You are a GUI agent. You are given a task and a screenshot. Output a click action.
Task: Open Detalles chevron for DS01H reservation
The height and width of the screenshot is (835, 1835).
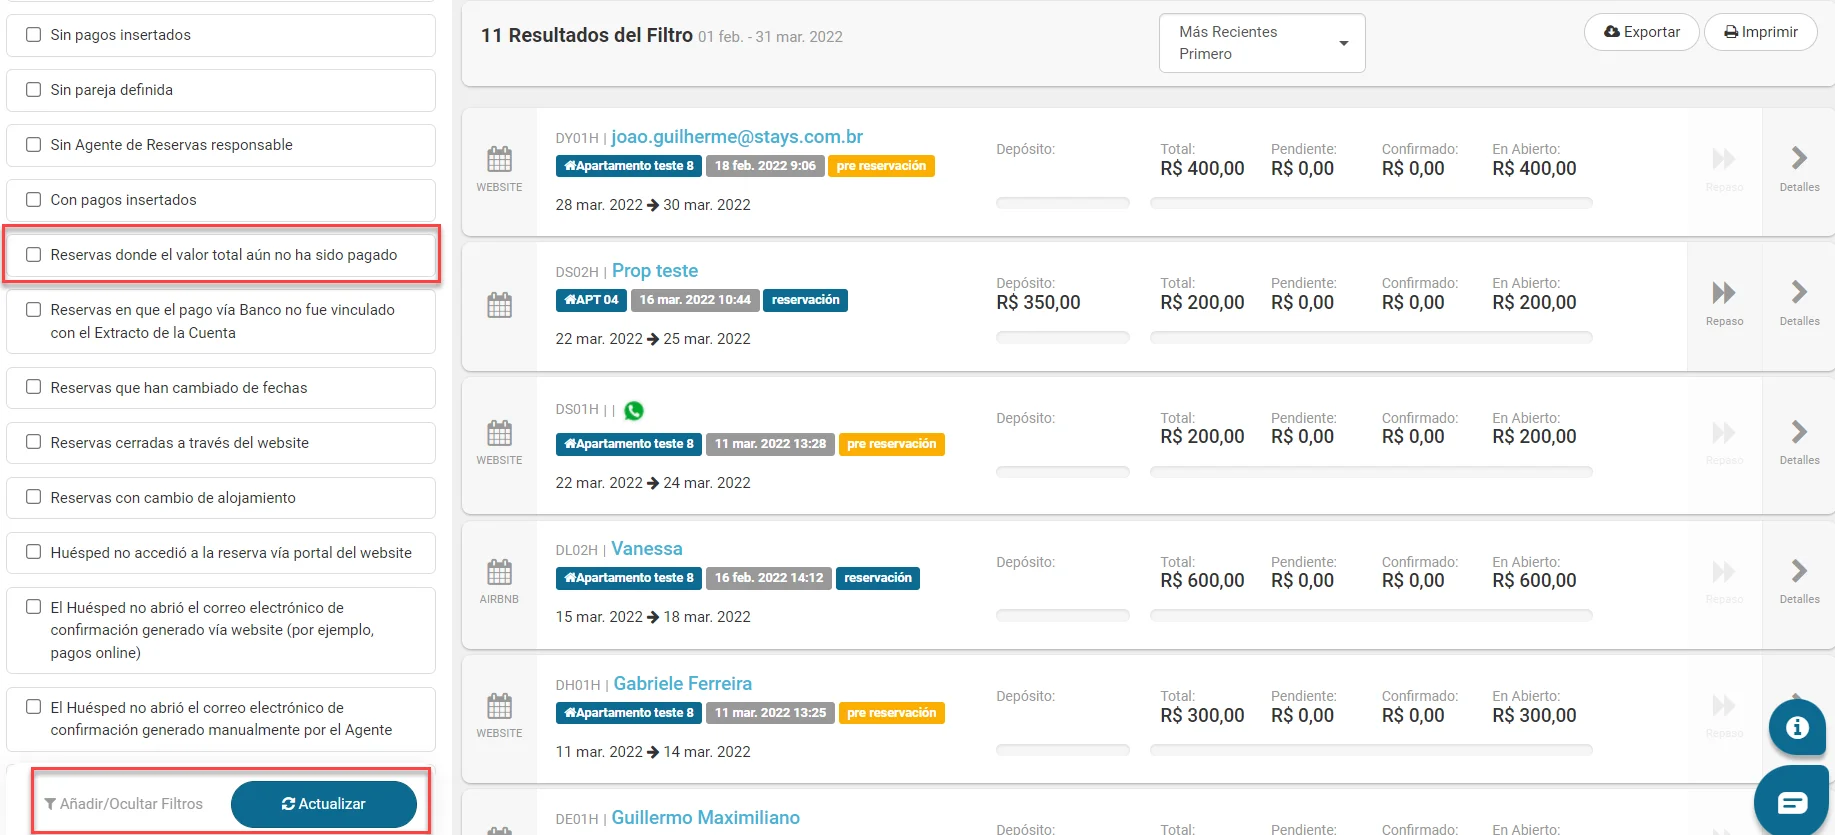click(x=1799, y=431)
